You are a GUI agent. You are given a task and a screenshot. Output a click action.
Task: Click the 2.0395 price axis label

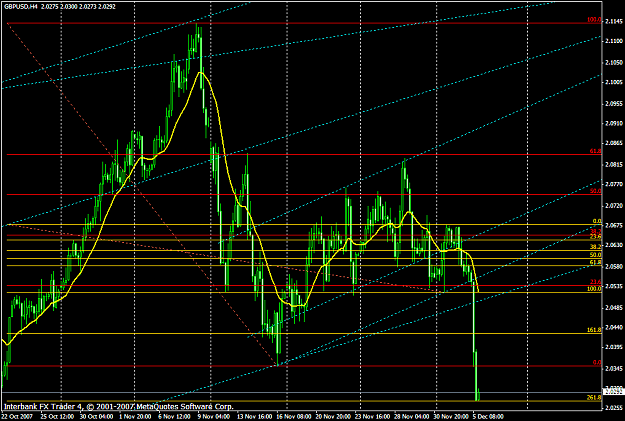point(614,347)
